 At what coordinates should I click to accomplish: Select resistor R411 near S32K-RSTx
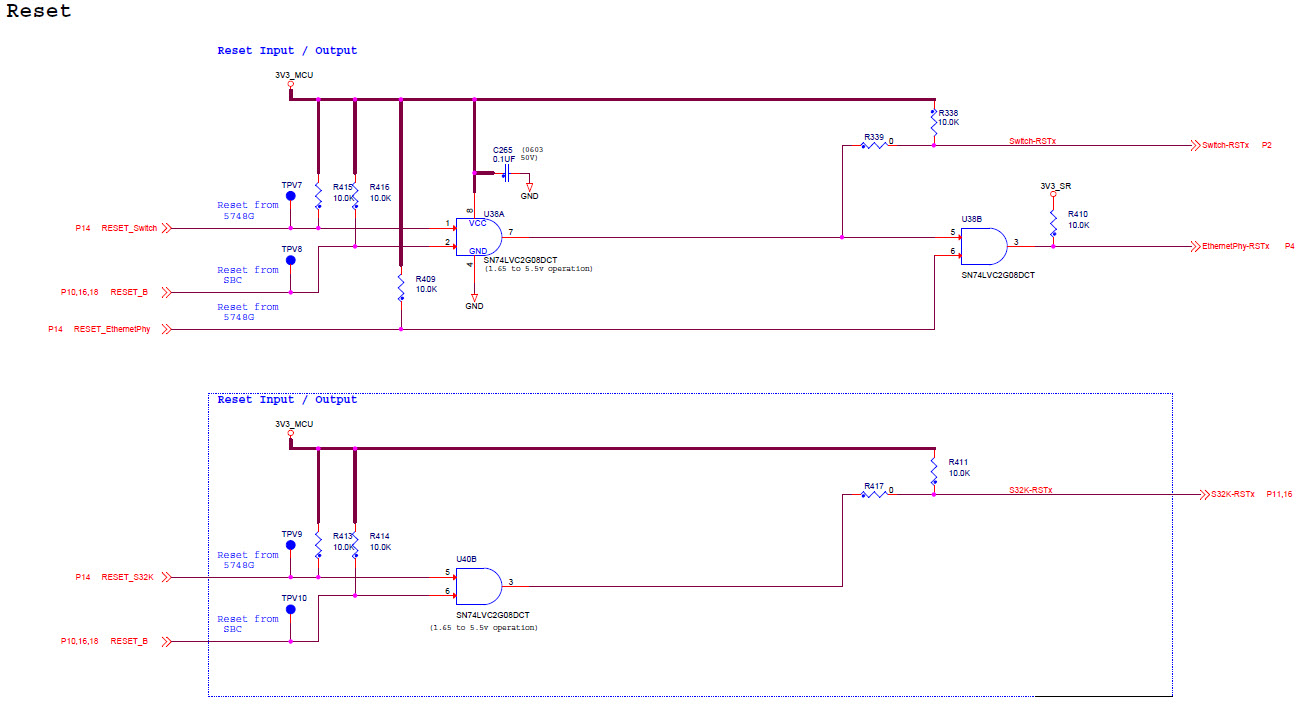[x=932, y=469]
